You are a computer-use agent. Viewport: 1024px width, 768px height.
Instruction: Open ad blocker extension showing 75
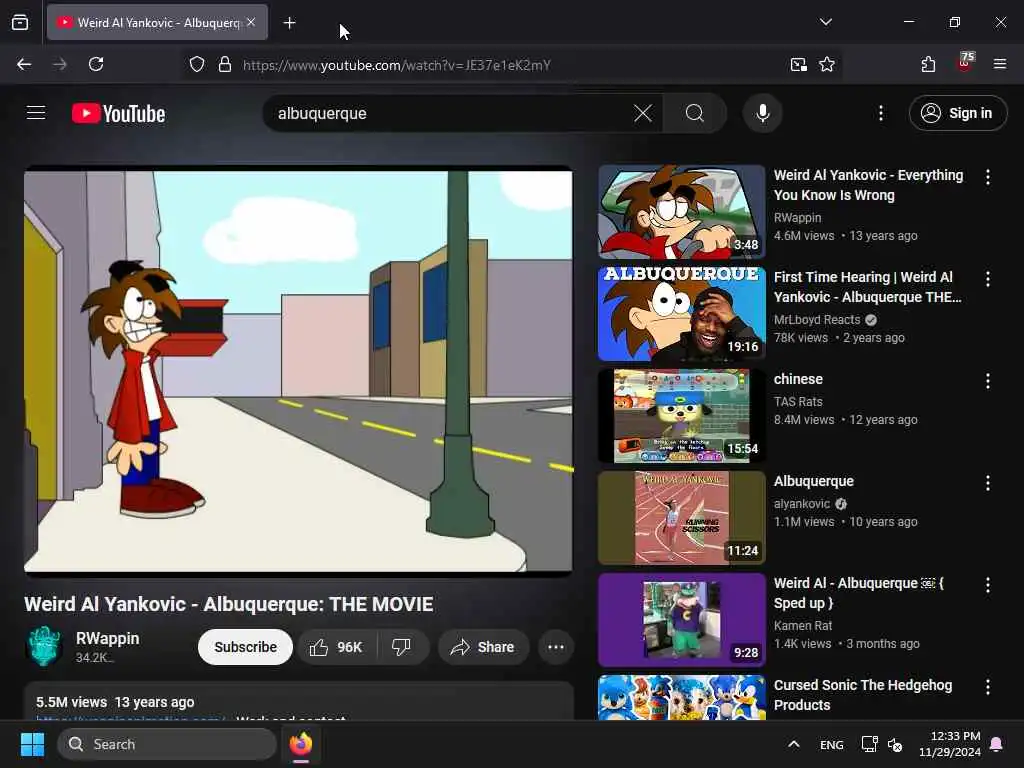click(965, 64)
